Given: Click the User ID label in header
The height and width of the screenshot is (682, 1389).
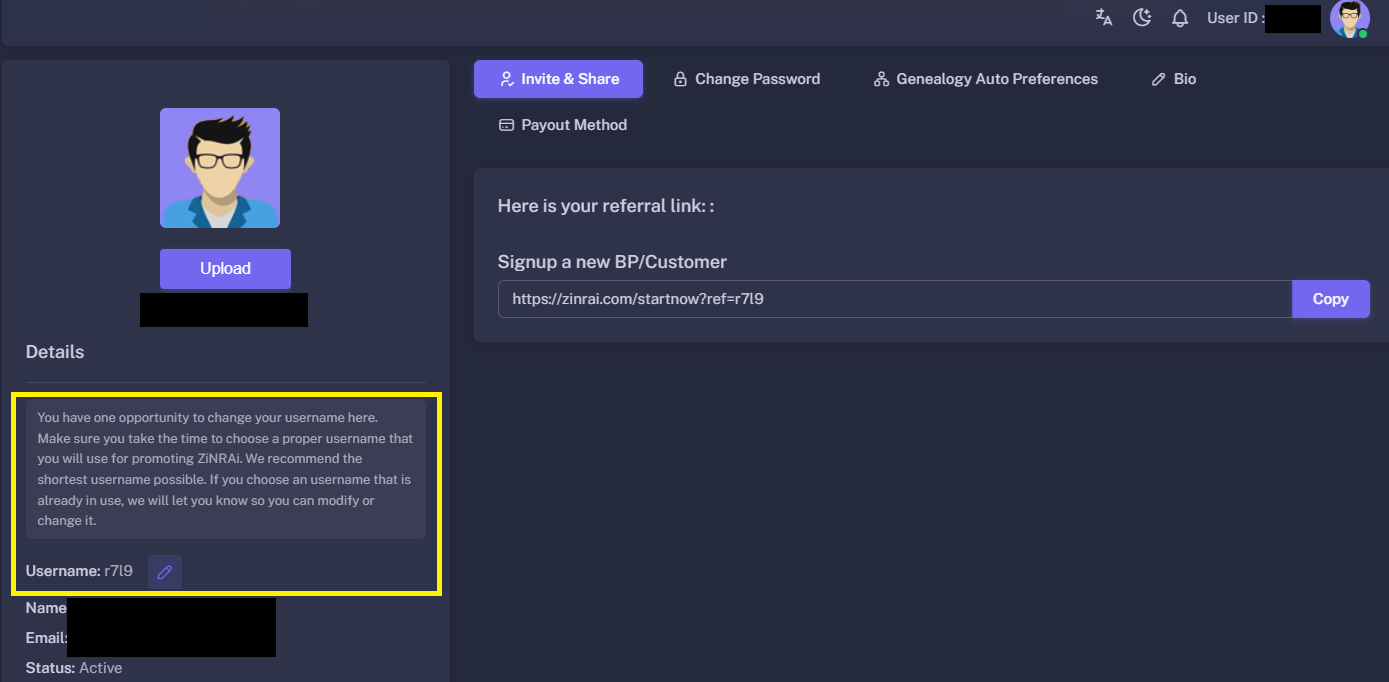Looking at the screenshot, I should tap(1236, 18).
